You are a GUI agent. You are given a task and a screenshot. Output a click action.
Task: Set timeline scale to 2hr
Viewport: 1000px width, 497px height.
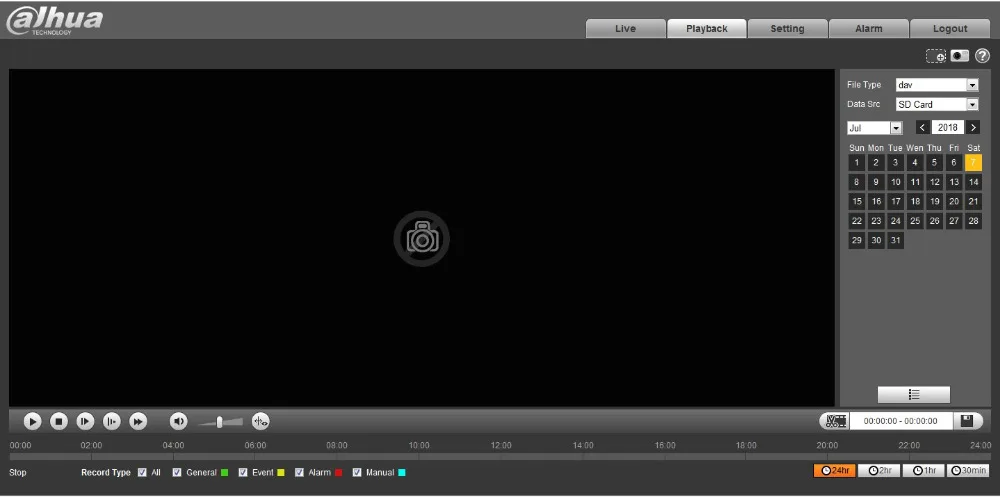879,471
